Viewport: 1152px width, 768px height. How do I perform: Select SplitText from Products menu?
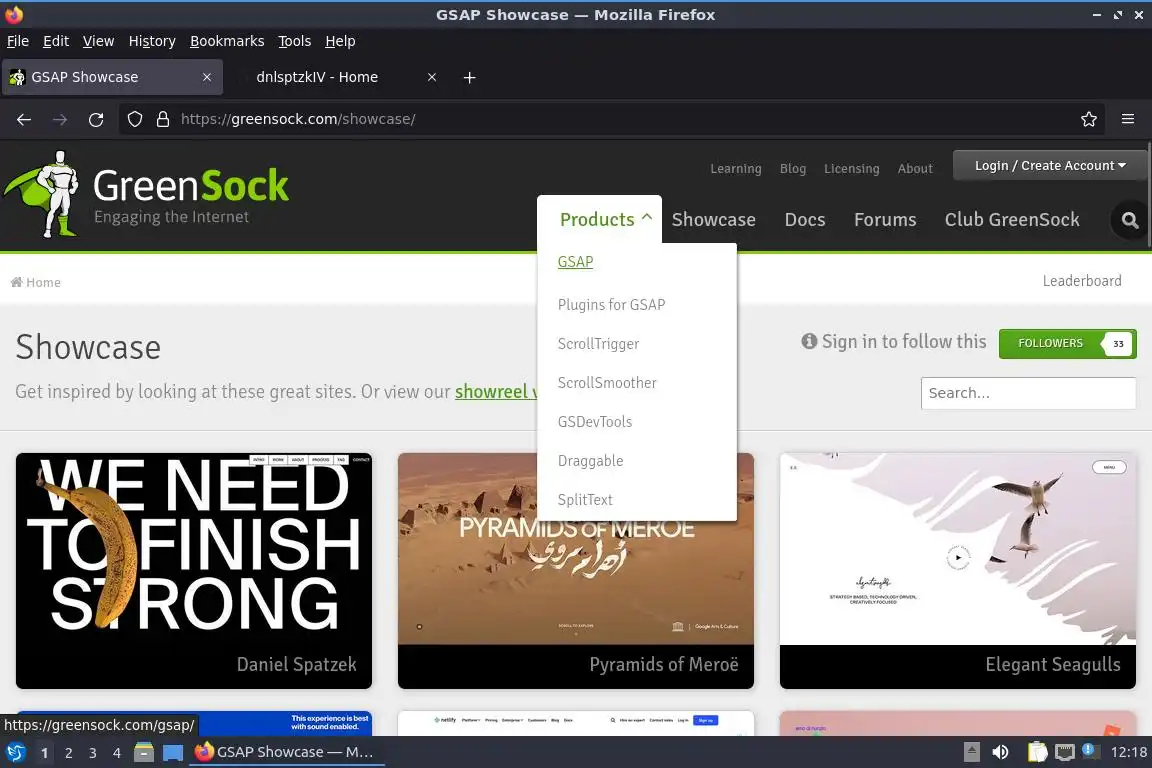(585, 500)
